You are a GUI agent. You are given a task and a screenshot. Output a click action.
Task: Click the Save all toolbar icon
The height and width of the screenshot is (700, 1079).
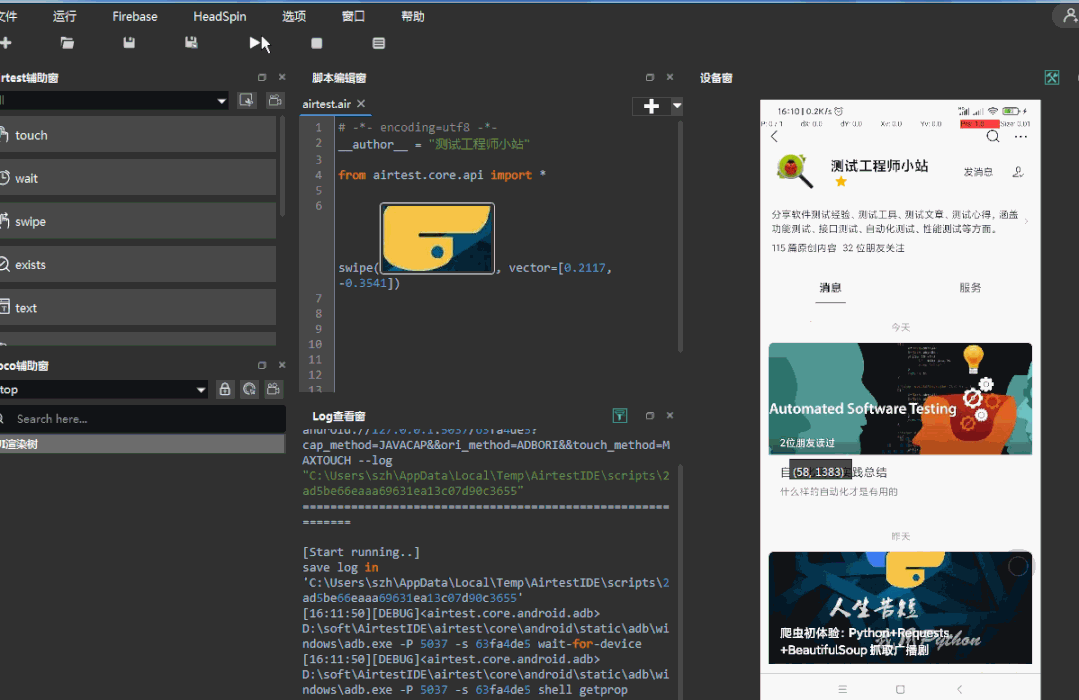[191, 43]
